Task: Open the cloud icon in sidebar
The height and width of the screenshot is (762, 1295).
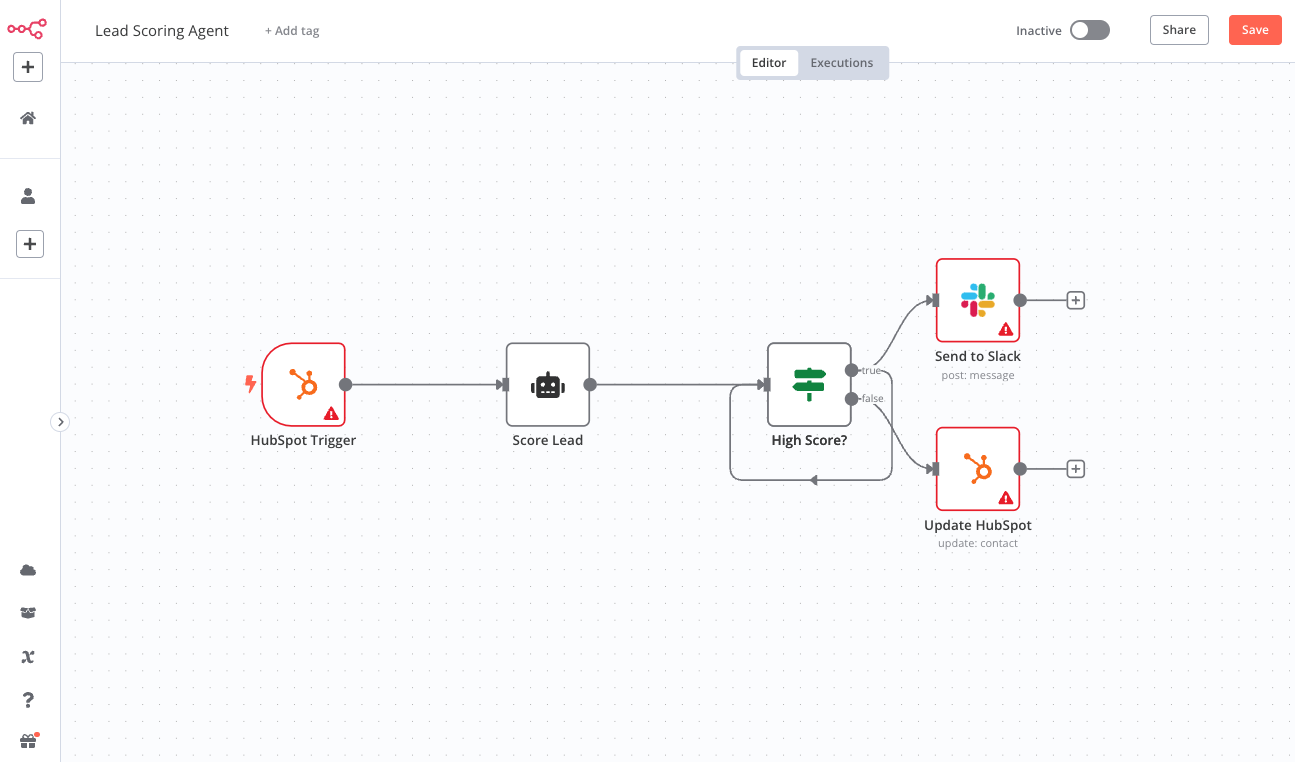Action: click(x=28, y=570)
